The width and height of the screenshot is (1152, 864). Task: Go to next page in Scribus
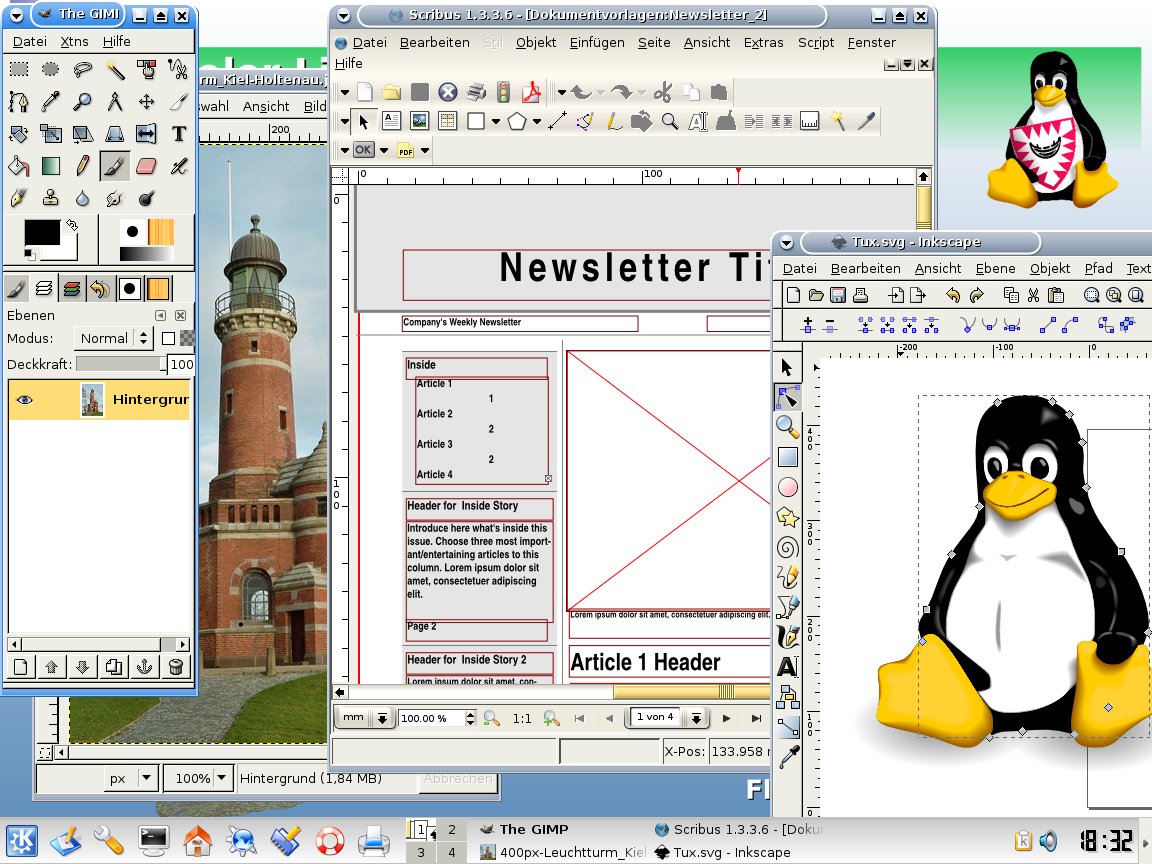click(x=727, y=719)
